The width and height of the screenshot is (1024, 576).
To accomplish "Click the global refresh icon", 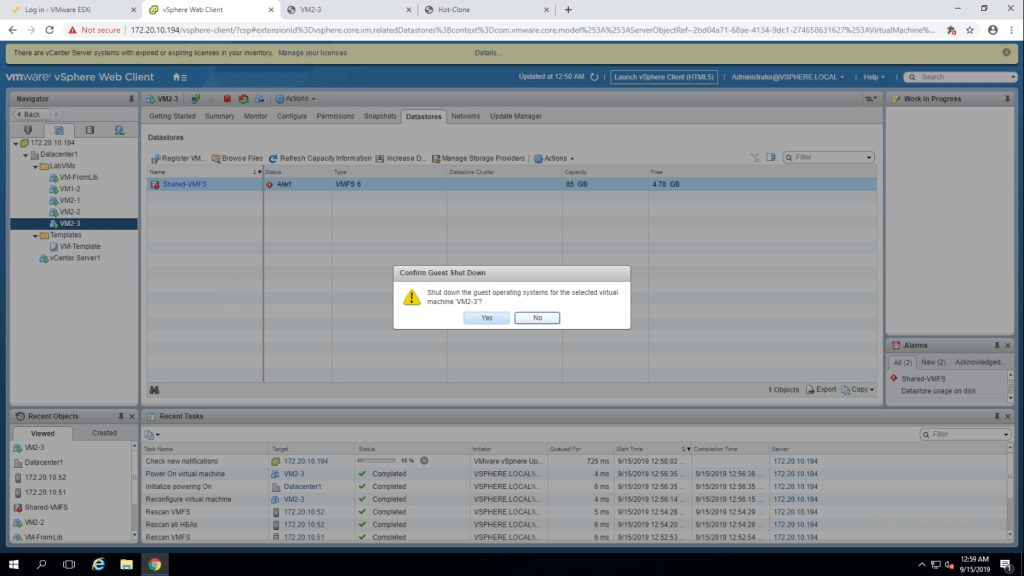I will (595, 77).
